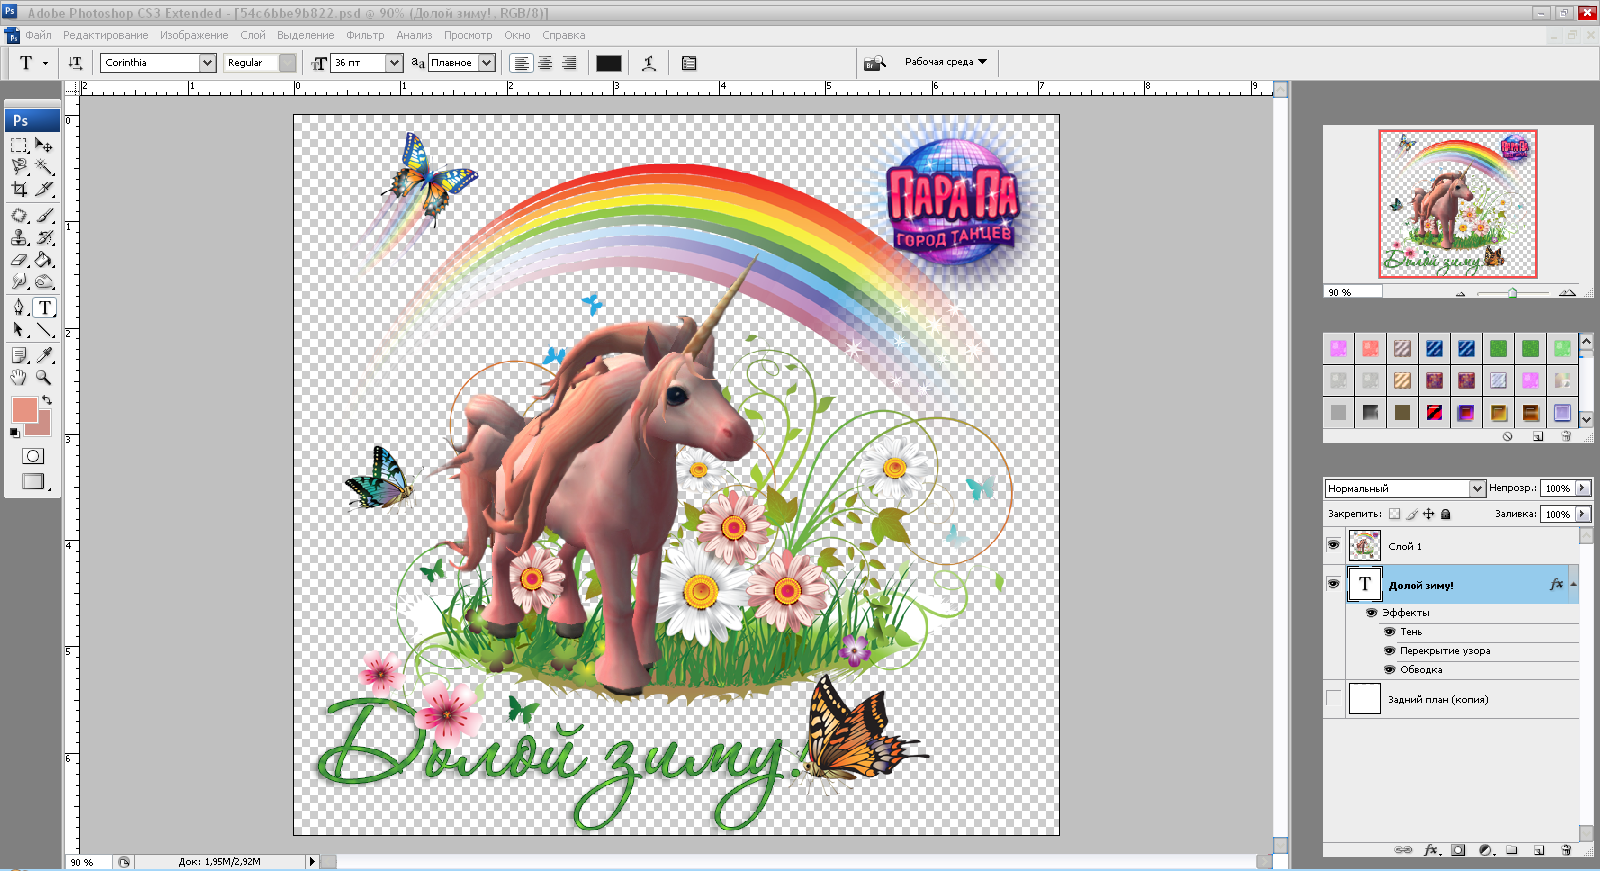
Task: Open the Заливка fill slider arrow
Action: coord(1582,514)
